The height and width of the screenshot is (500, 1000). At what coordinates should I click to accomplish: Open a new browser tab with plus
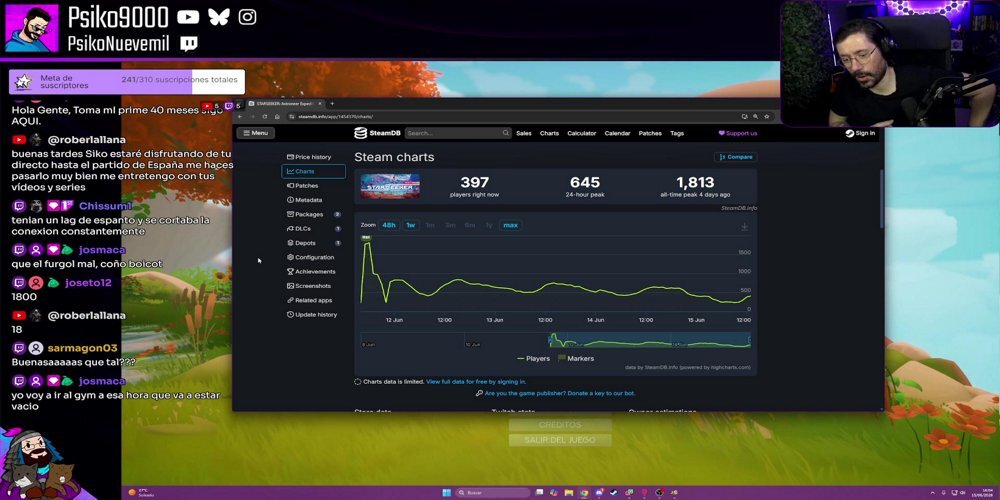[332, 103]
